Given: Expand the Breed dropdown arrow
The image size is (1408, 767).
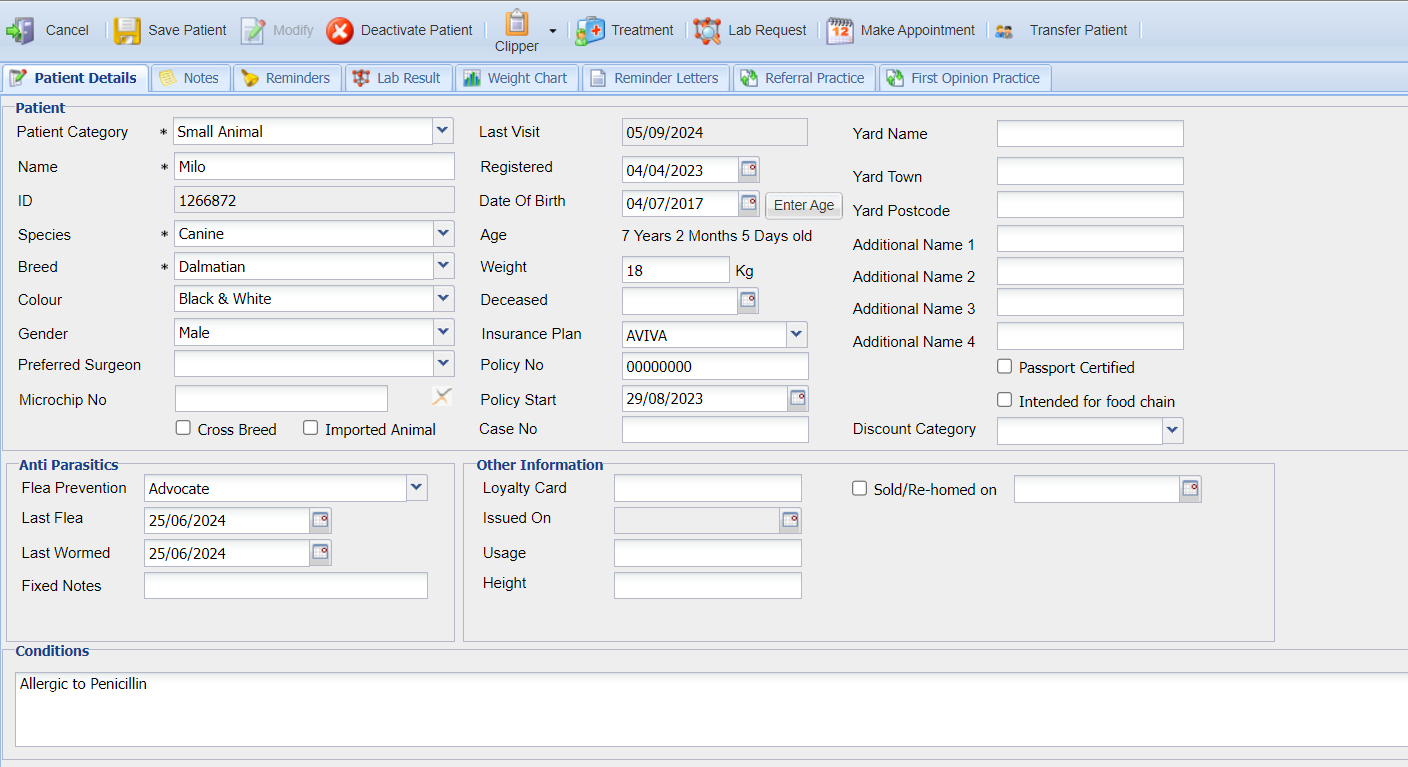Looking at the screenshot, I should pyautogui.click(x=443, y=266).
